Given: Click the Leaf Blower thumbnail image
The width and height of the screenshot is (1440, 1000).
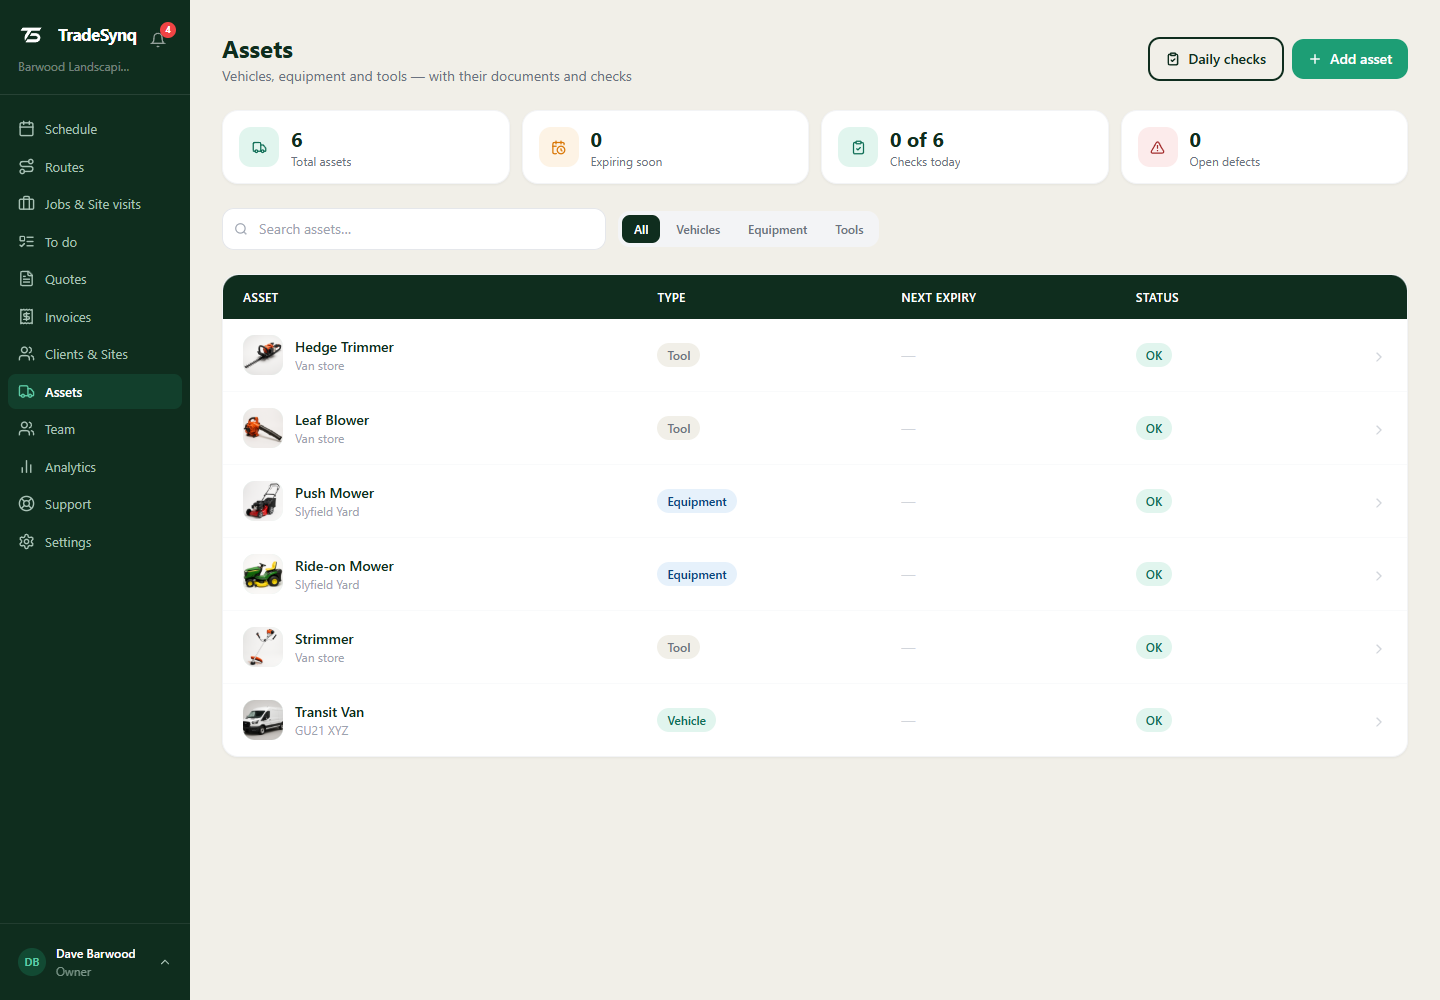Looking at the screenshot, I should click(263, 428).
